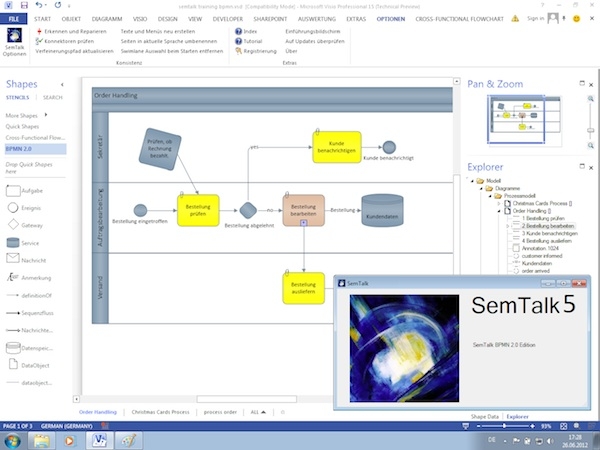Switch to the AUSWERTUNG ribbon tab
The width and height of the screenshot is (600, 450).
click(316, 19)
